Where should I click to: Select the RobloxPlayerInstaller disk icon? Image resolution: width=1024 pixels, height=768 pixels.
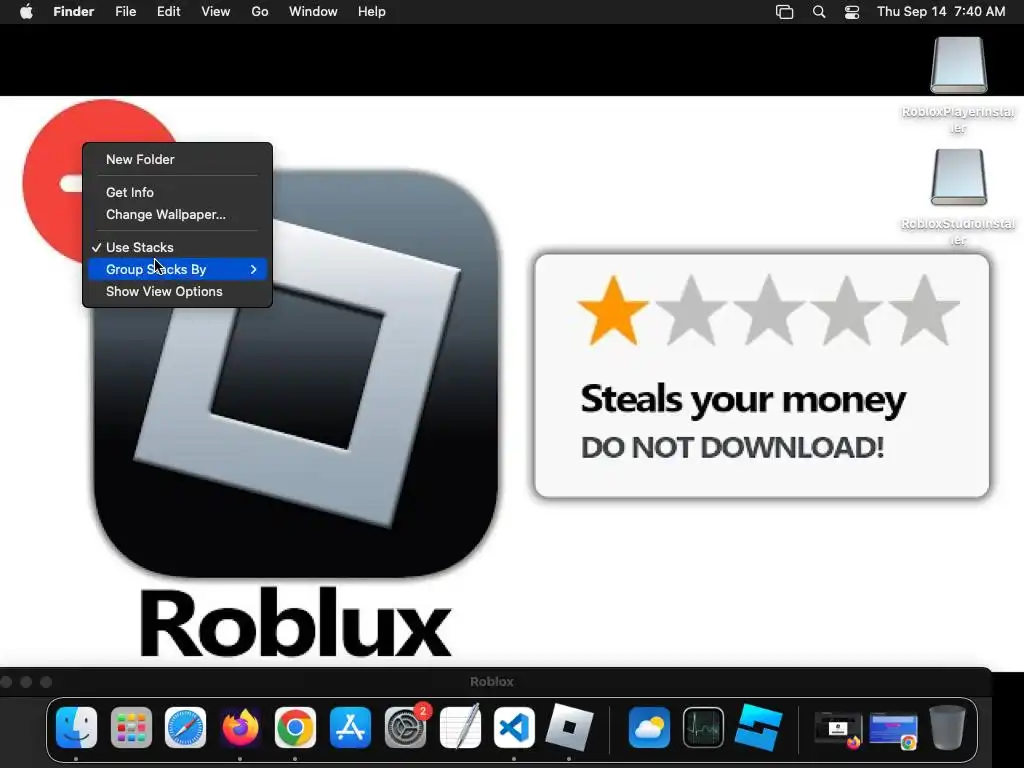click(958, 65)
